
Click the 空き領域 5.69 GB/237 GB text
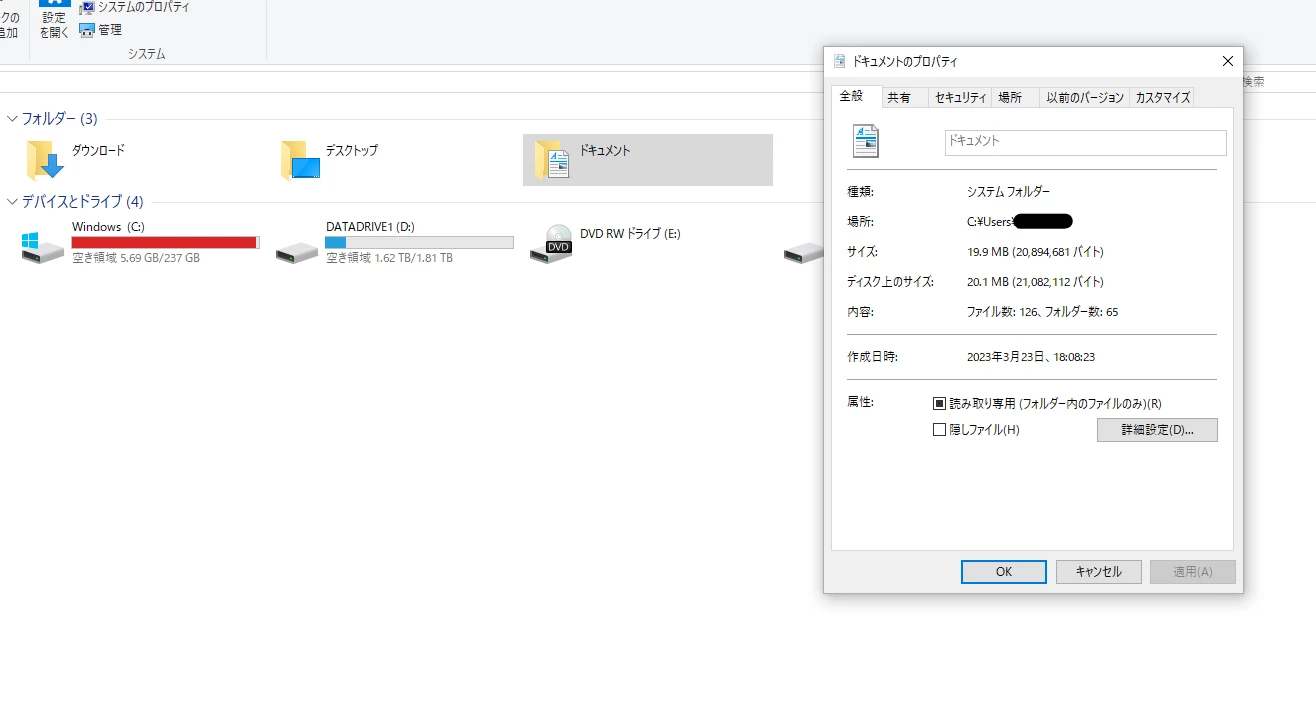point(136,258)
